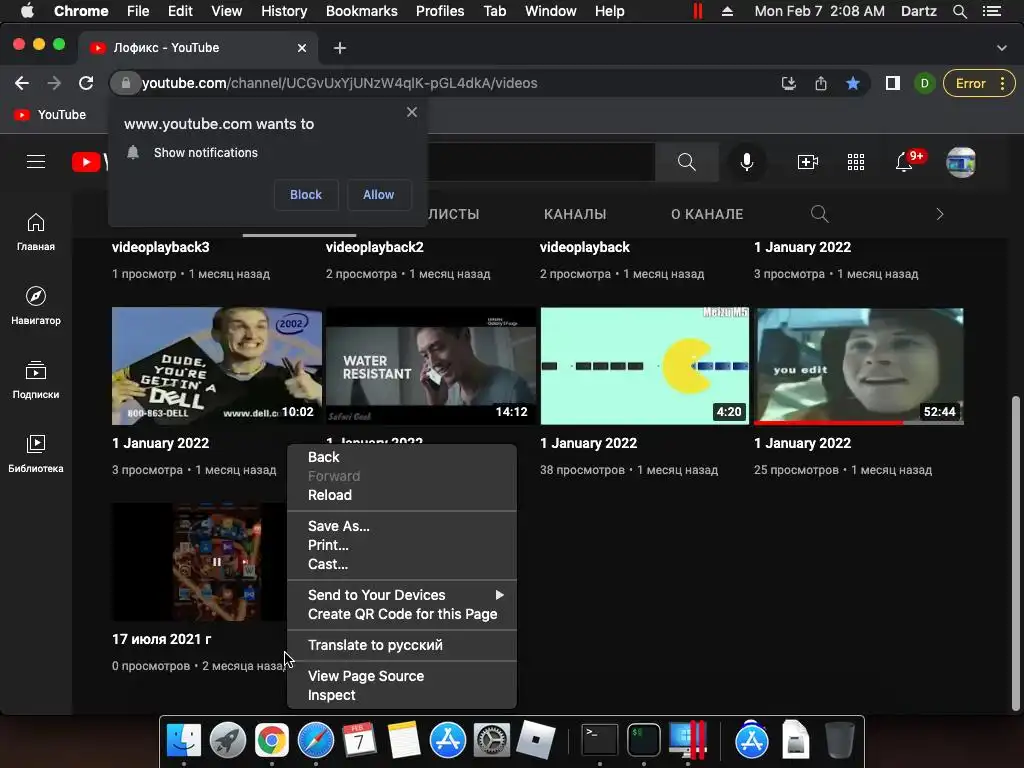Choose Create QR Code for this Page
Viewport: 1024px width, 768px height.
click(402, 614)
